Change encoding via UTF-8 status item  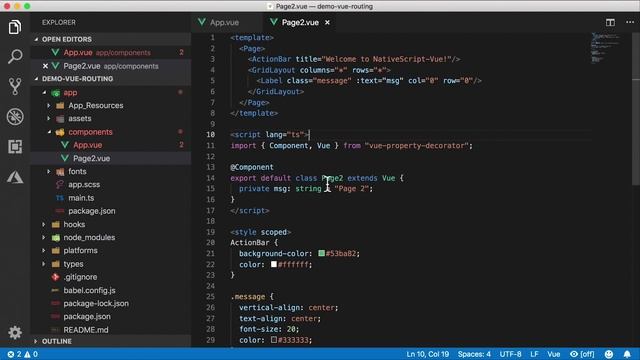(510, 354)
